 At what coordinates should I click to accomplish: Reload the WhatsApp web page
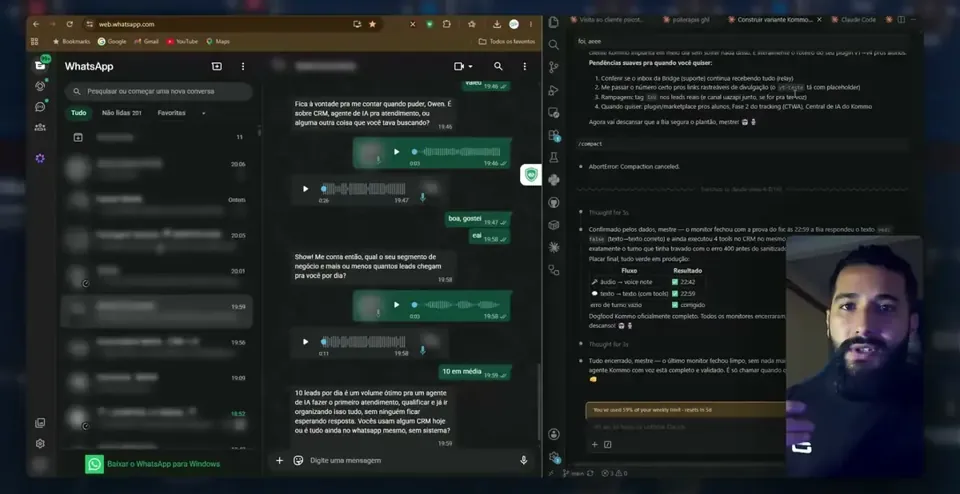pos(70,24)
